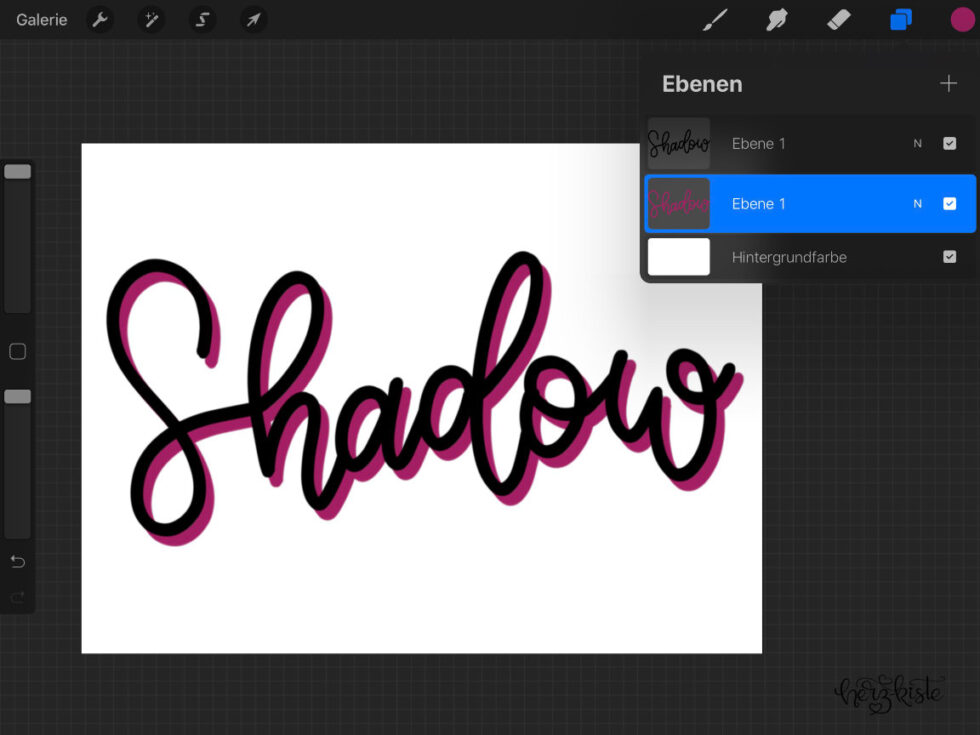Pick the Brush tool
Screen dimensions: 980x735
(x=715, y=19)
